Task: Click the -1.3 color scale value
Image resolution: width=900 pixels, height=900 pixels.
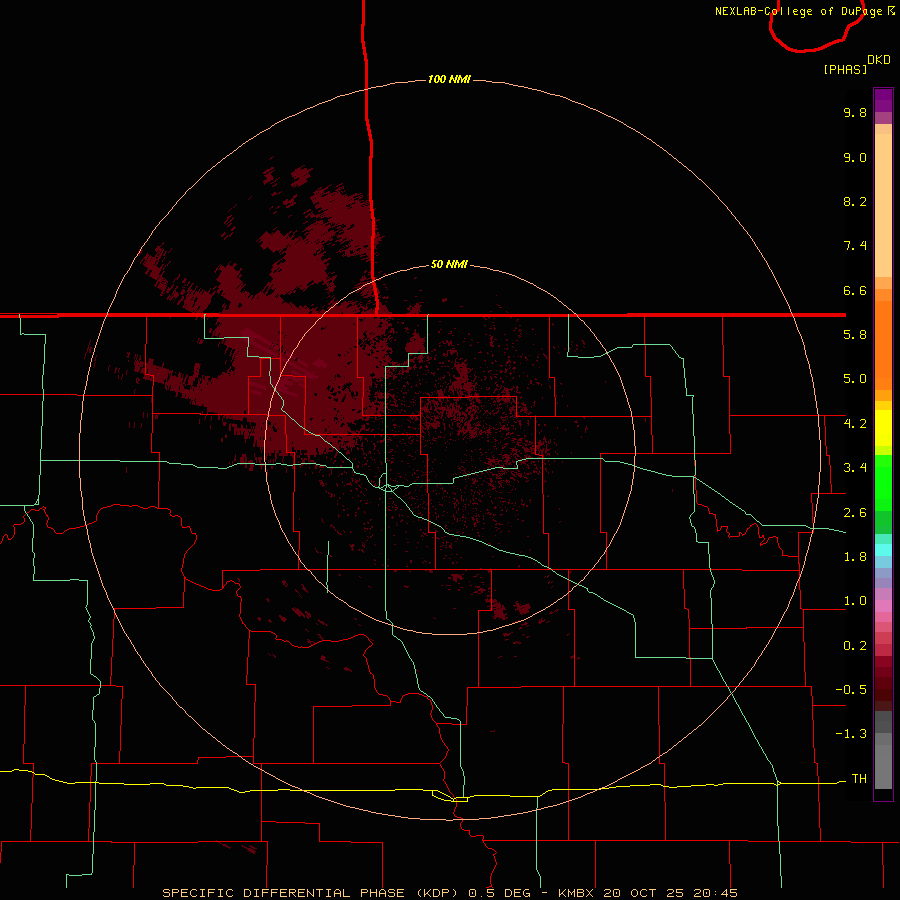Action: (851, 734)
